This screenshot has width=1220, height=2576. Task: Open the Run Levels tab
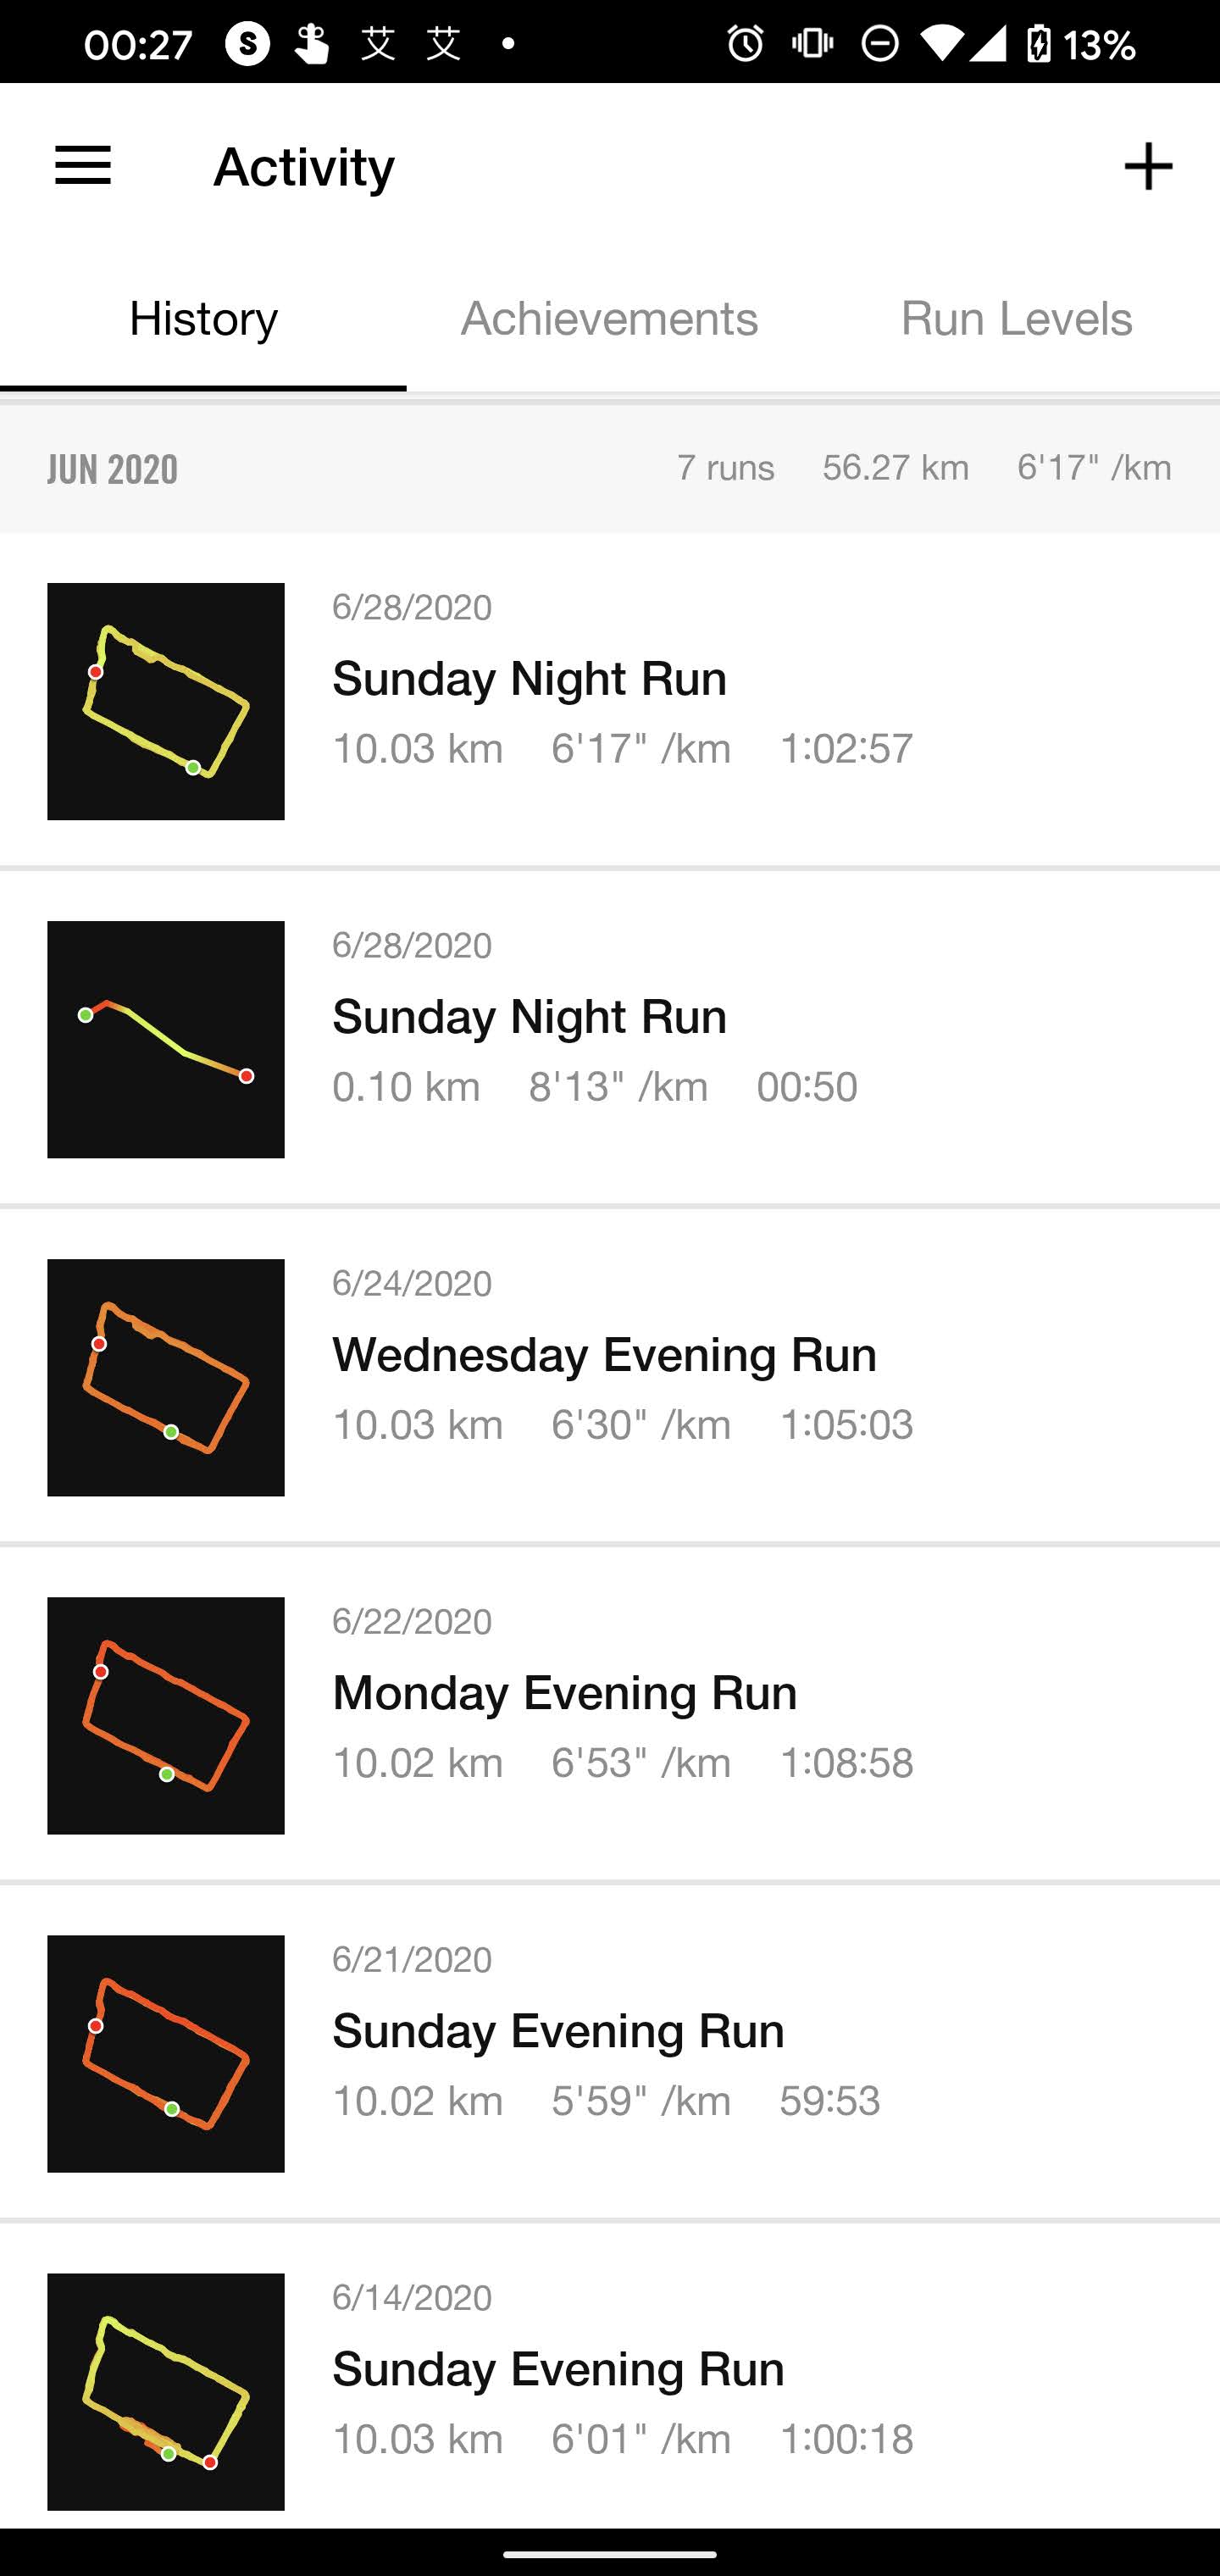pos(1016,319)
